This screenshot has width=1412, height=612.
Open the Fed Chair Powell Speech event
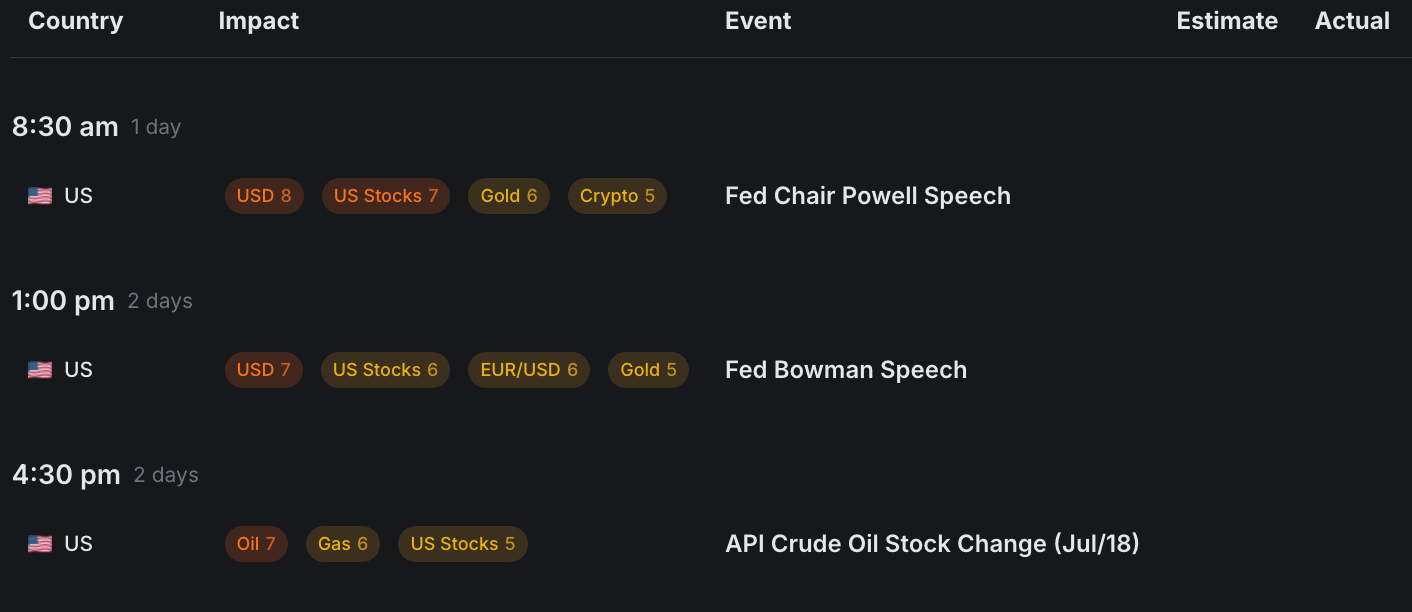point(867,196)
